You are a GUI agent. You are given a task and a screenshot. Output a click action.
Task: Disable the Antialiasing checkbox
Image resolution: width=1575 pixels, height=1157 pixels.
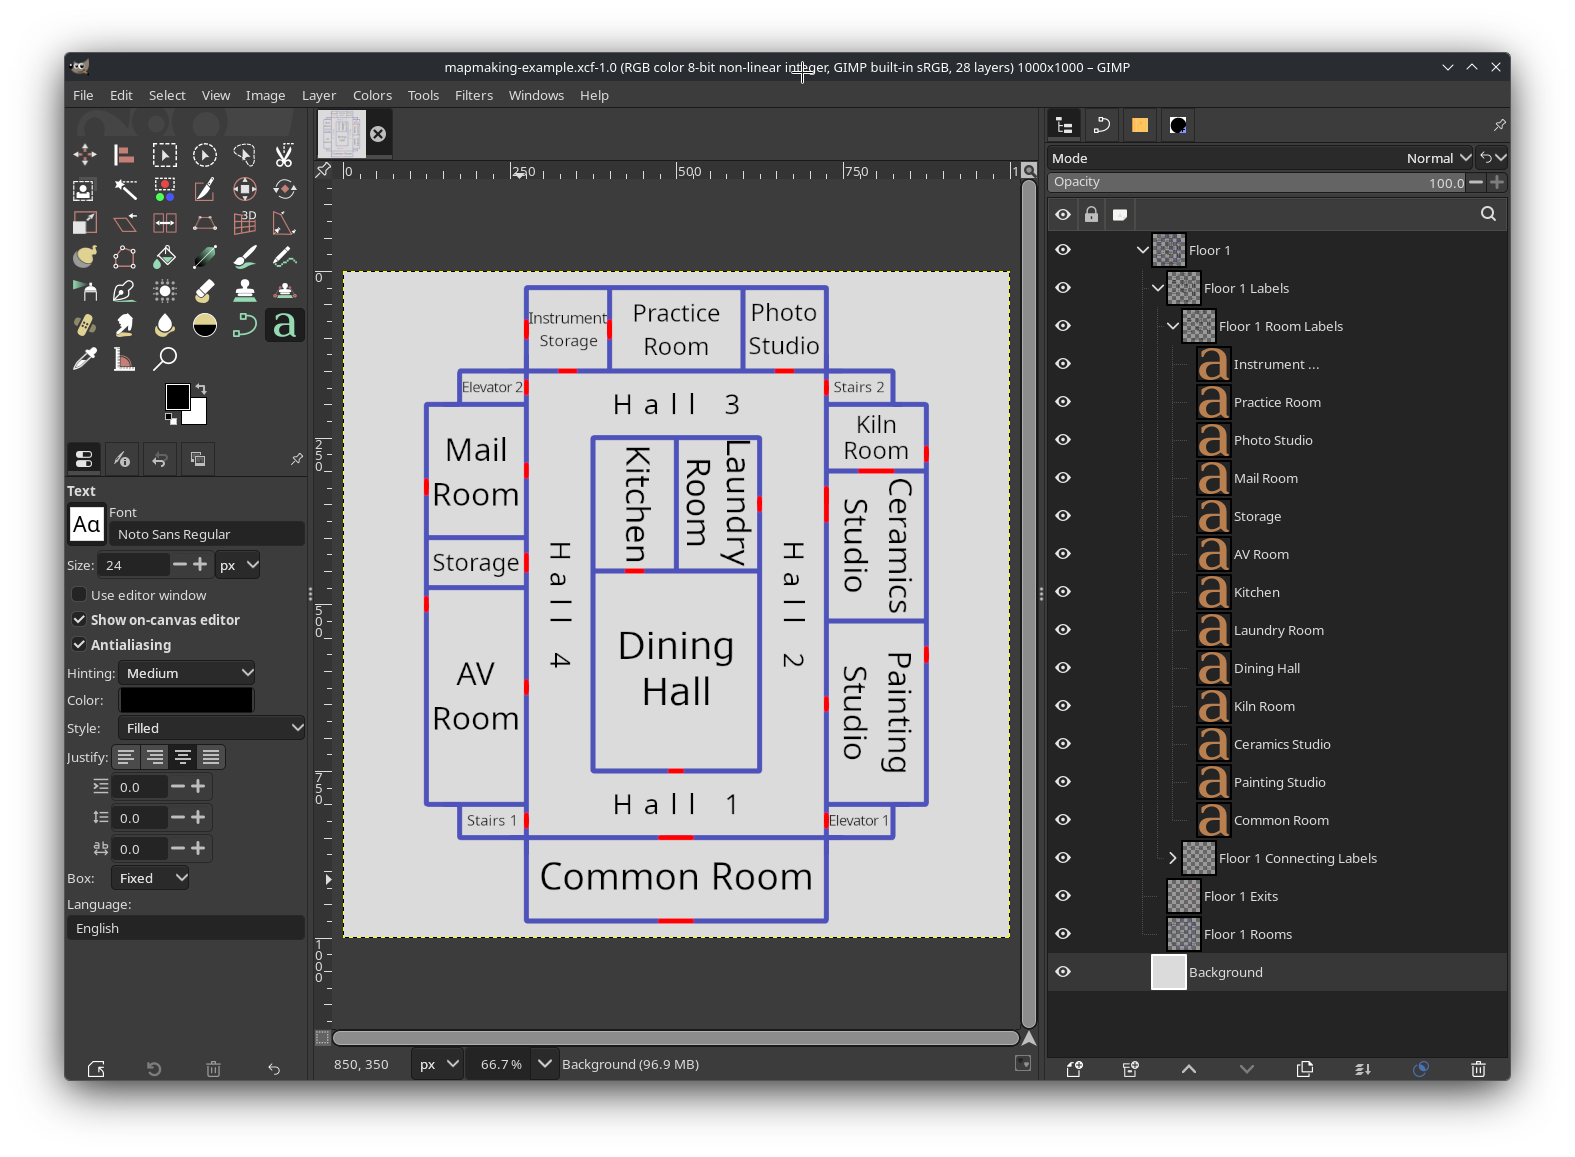click(79, 645)
